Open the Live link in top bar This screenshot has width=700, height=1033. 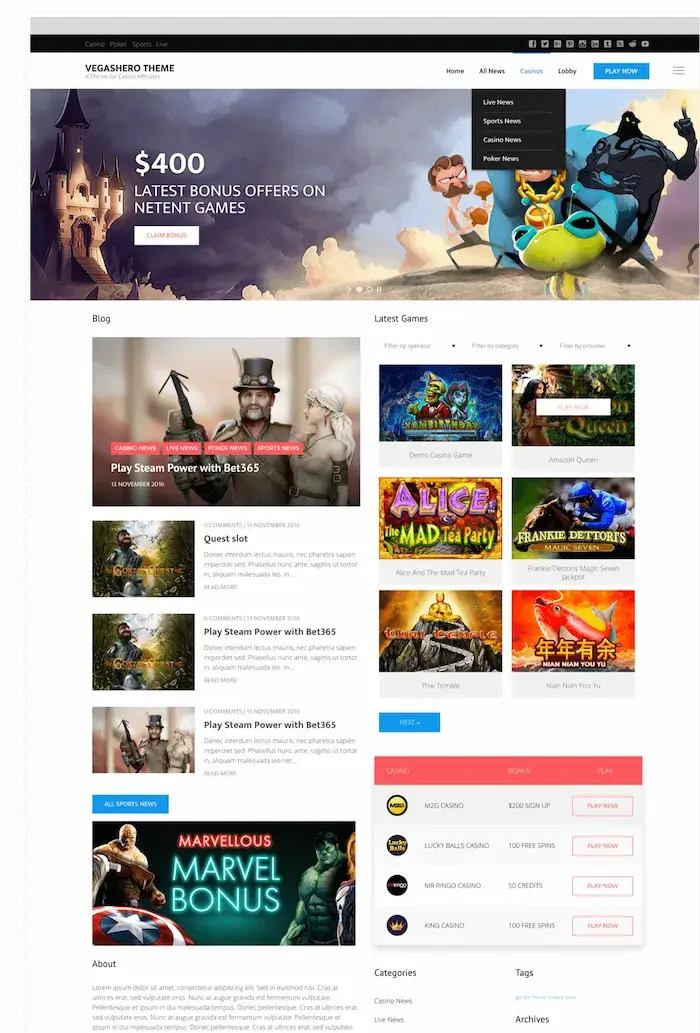tap(162, 44)
